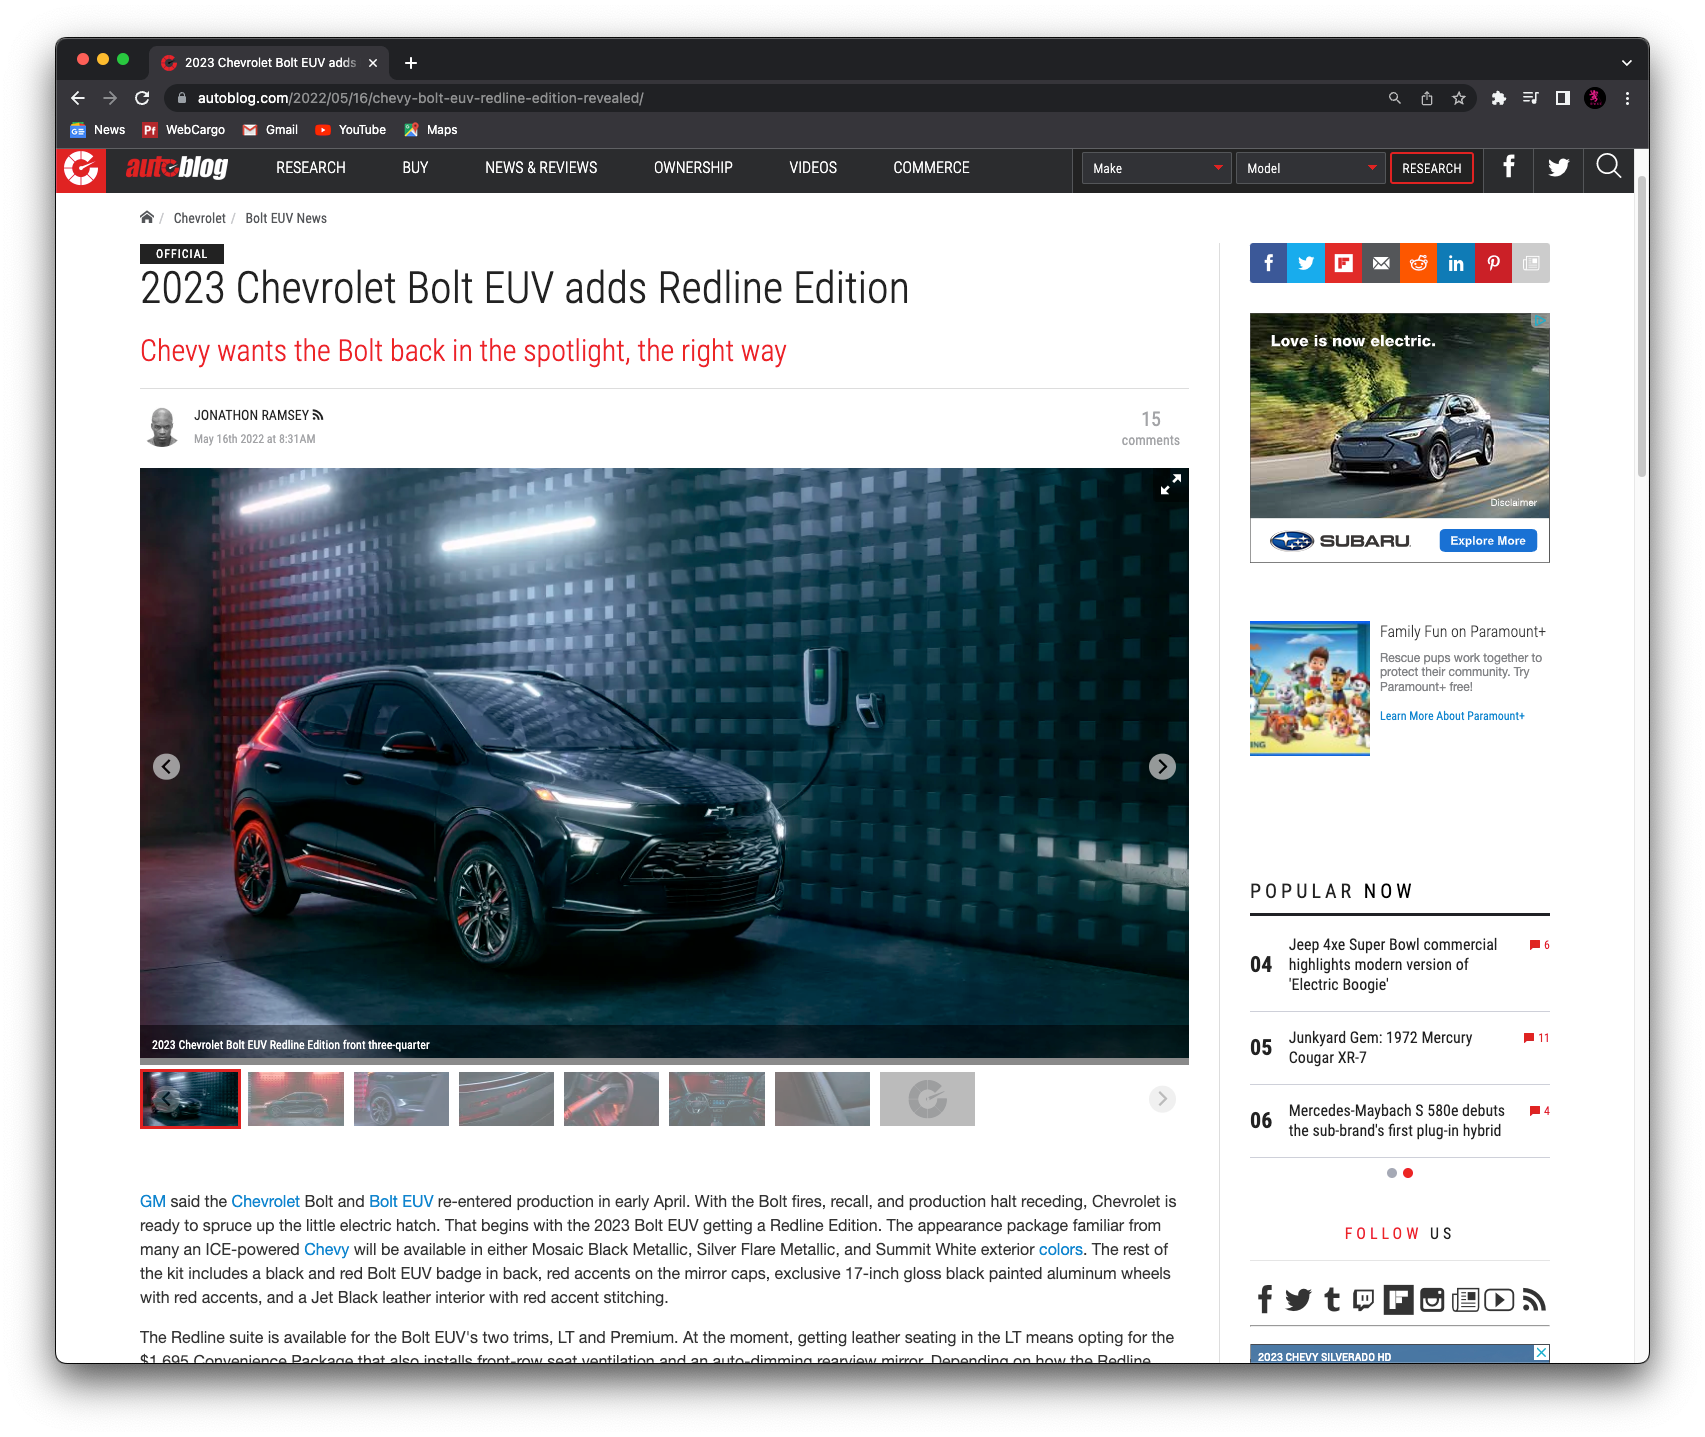Screen dimensions: 1705x1437
Task: Open the colors link in article
Action: (1060, 1249)
